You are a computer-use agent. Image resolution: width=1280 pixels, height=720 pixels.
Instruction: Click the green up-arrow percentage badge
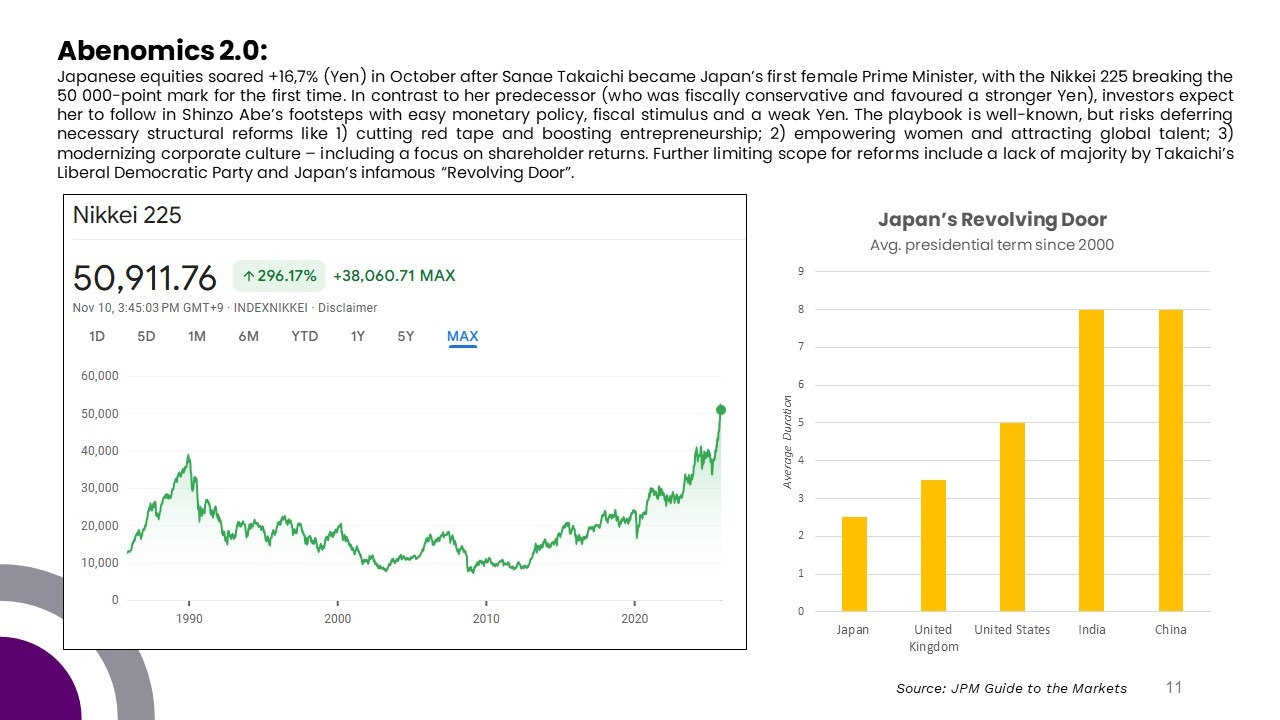[x=278, y=276]
